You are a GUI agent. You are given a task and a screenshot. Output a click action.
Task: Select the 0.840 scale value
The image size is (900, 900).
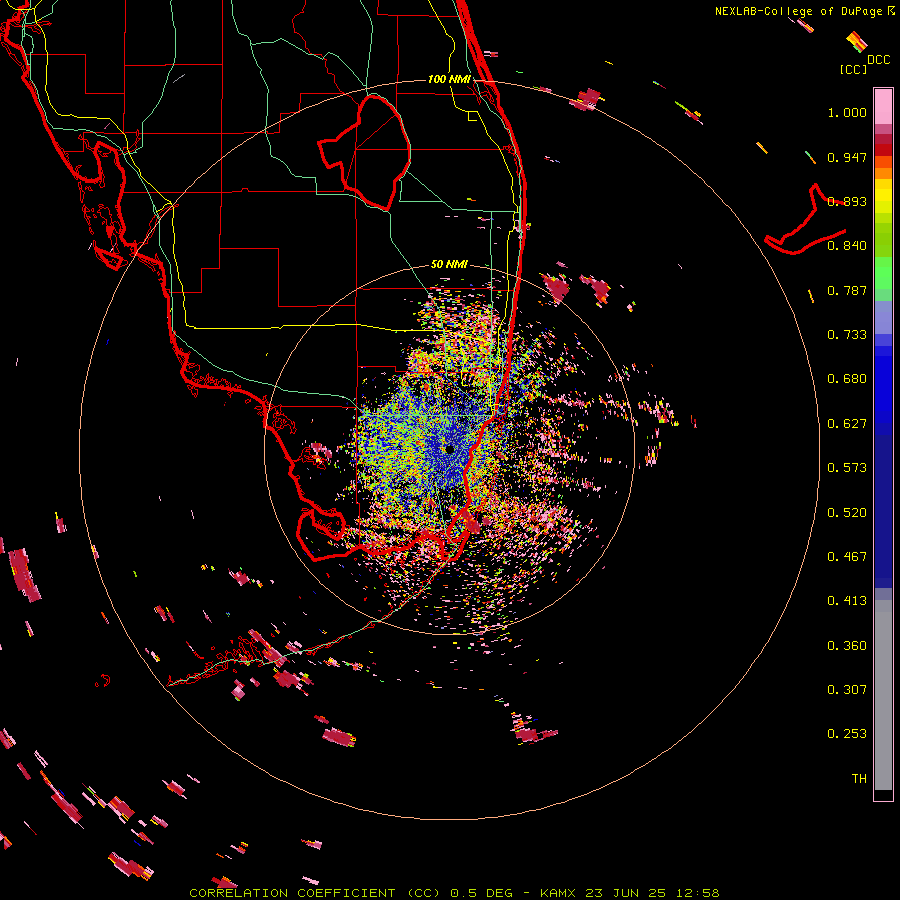[x=847, y=246]
